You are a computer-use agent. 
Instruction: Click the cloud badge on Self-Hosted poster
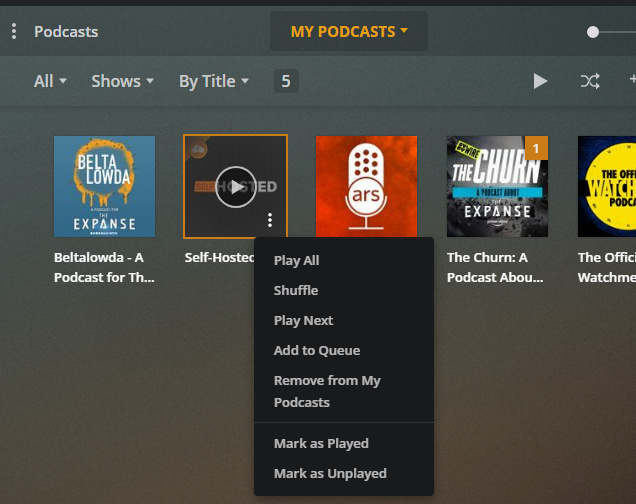tap(198, 150)
